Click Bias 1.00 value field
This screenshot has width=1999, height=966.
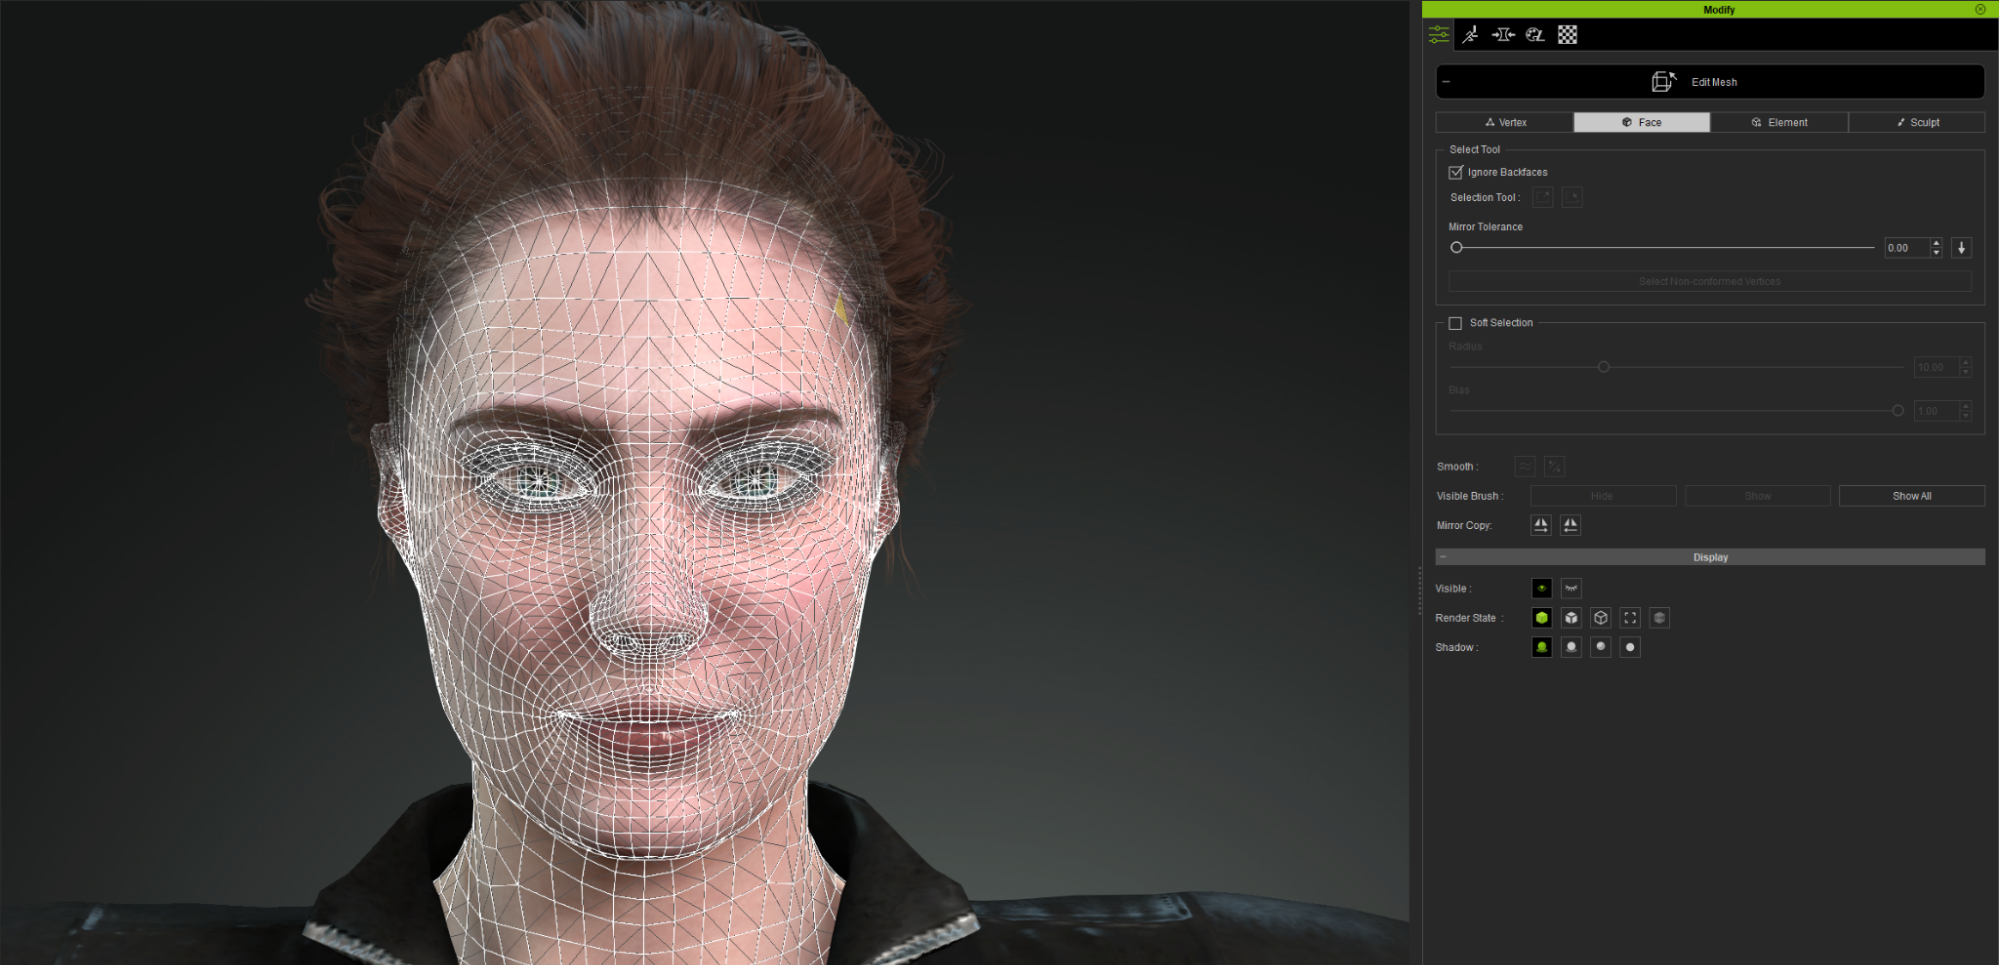click(1936, 411)
